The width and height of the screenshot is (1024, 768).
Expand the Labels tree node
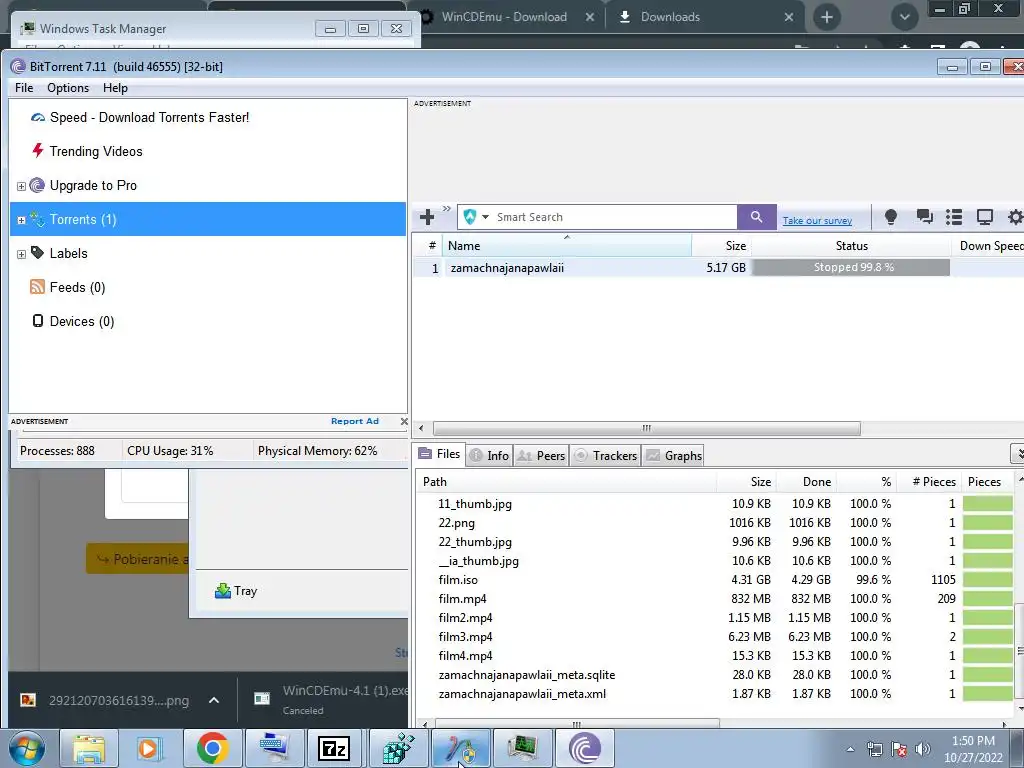point(21,254)
